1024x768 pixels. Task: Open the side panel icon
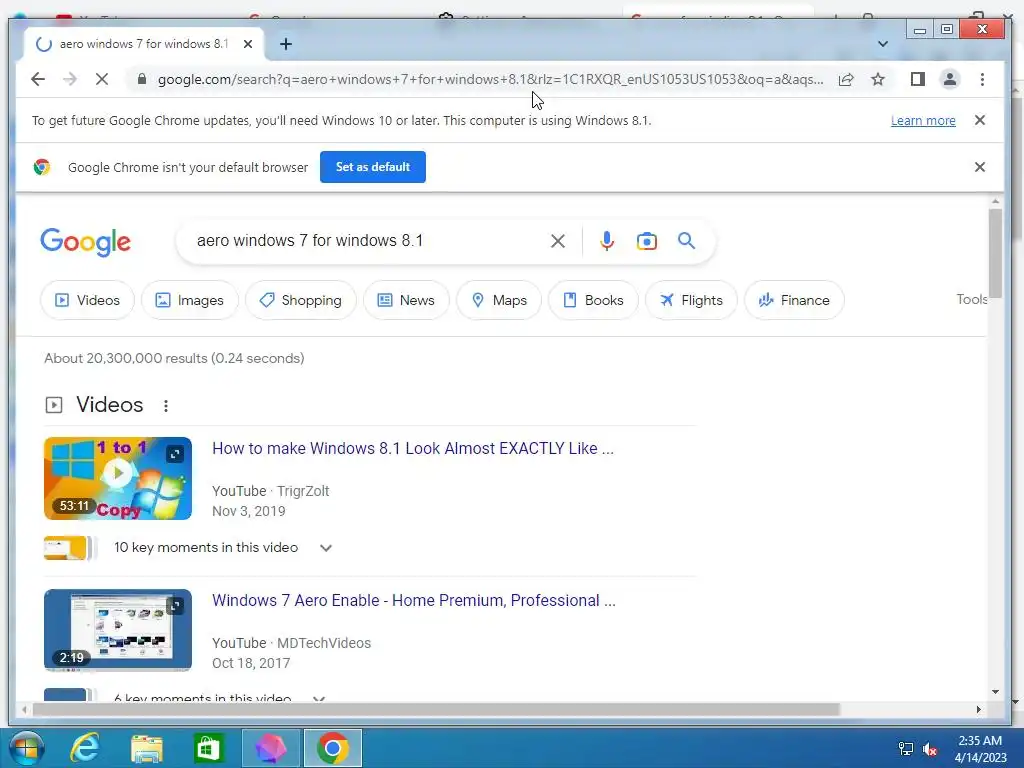coord(917,79)
